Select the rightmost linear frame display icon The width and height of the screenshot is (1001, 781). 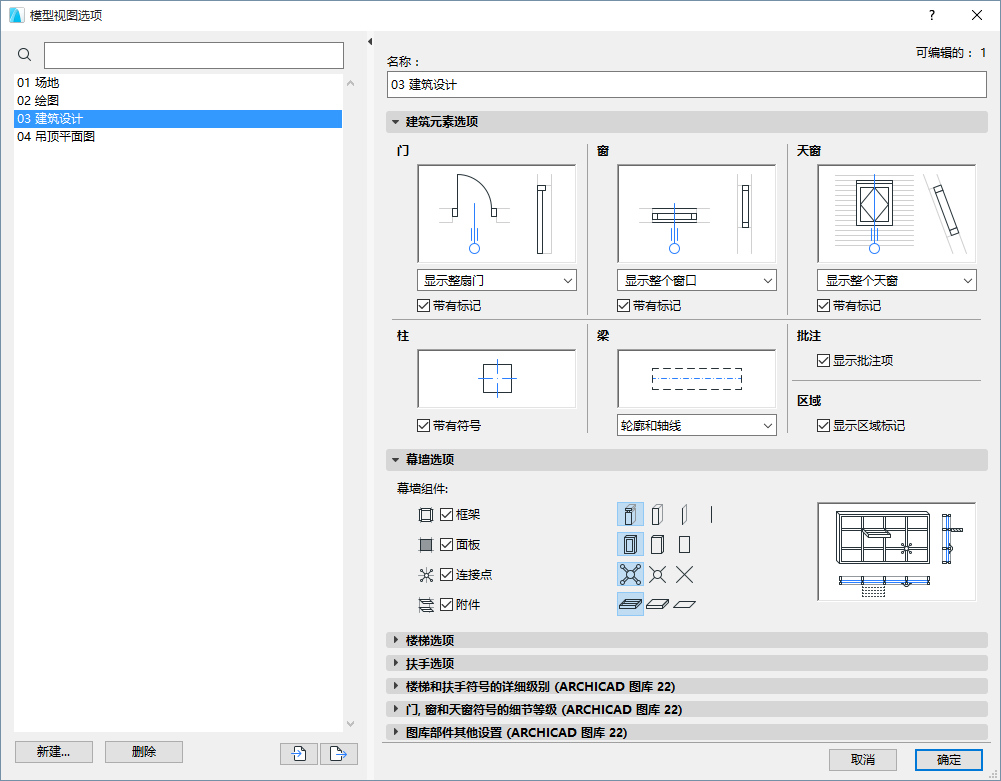(712, 514)
